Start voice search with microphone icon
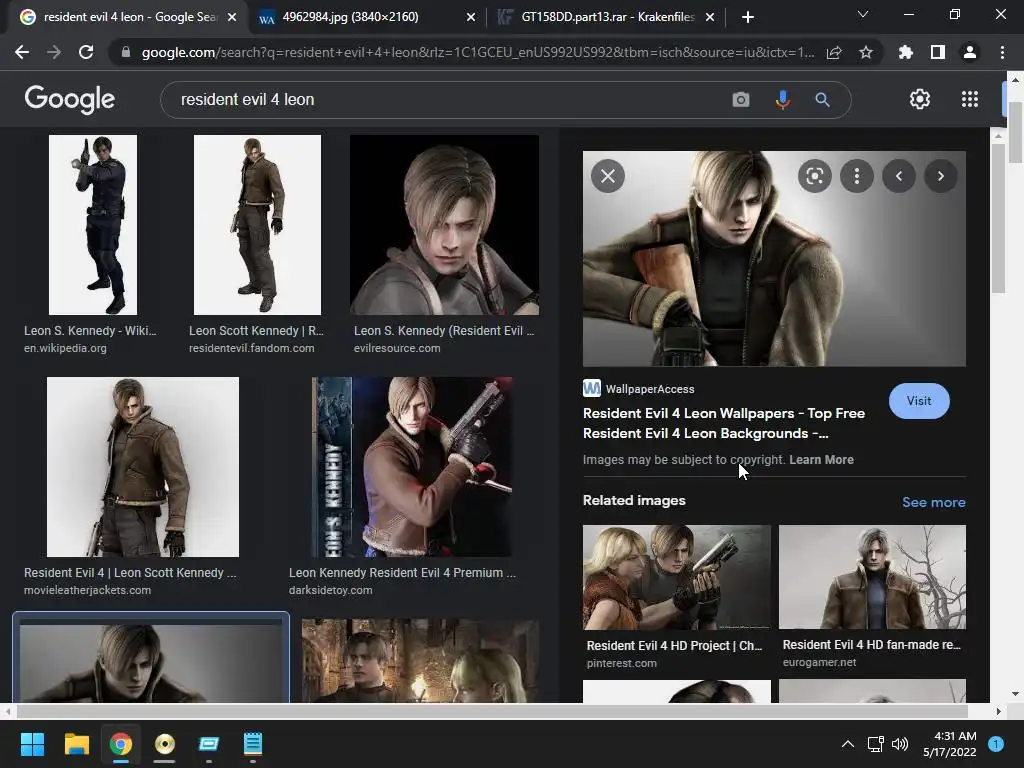 (782, 100)
